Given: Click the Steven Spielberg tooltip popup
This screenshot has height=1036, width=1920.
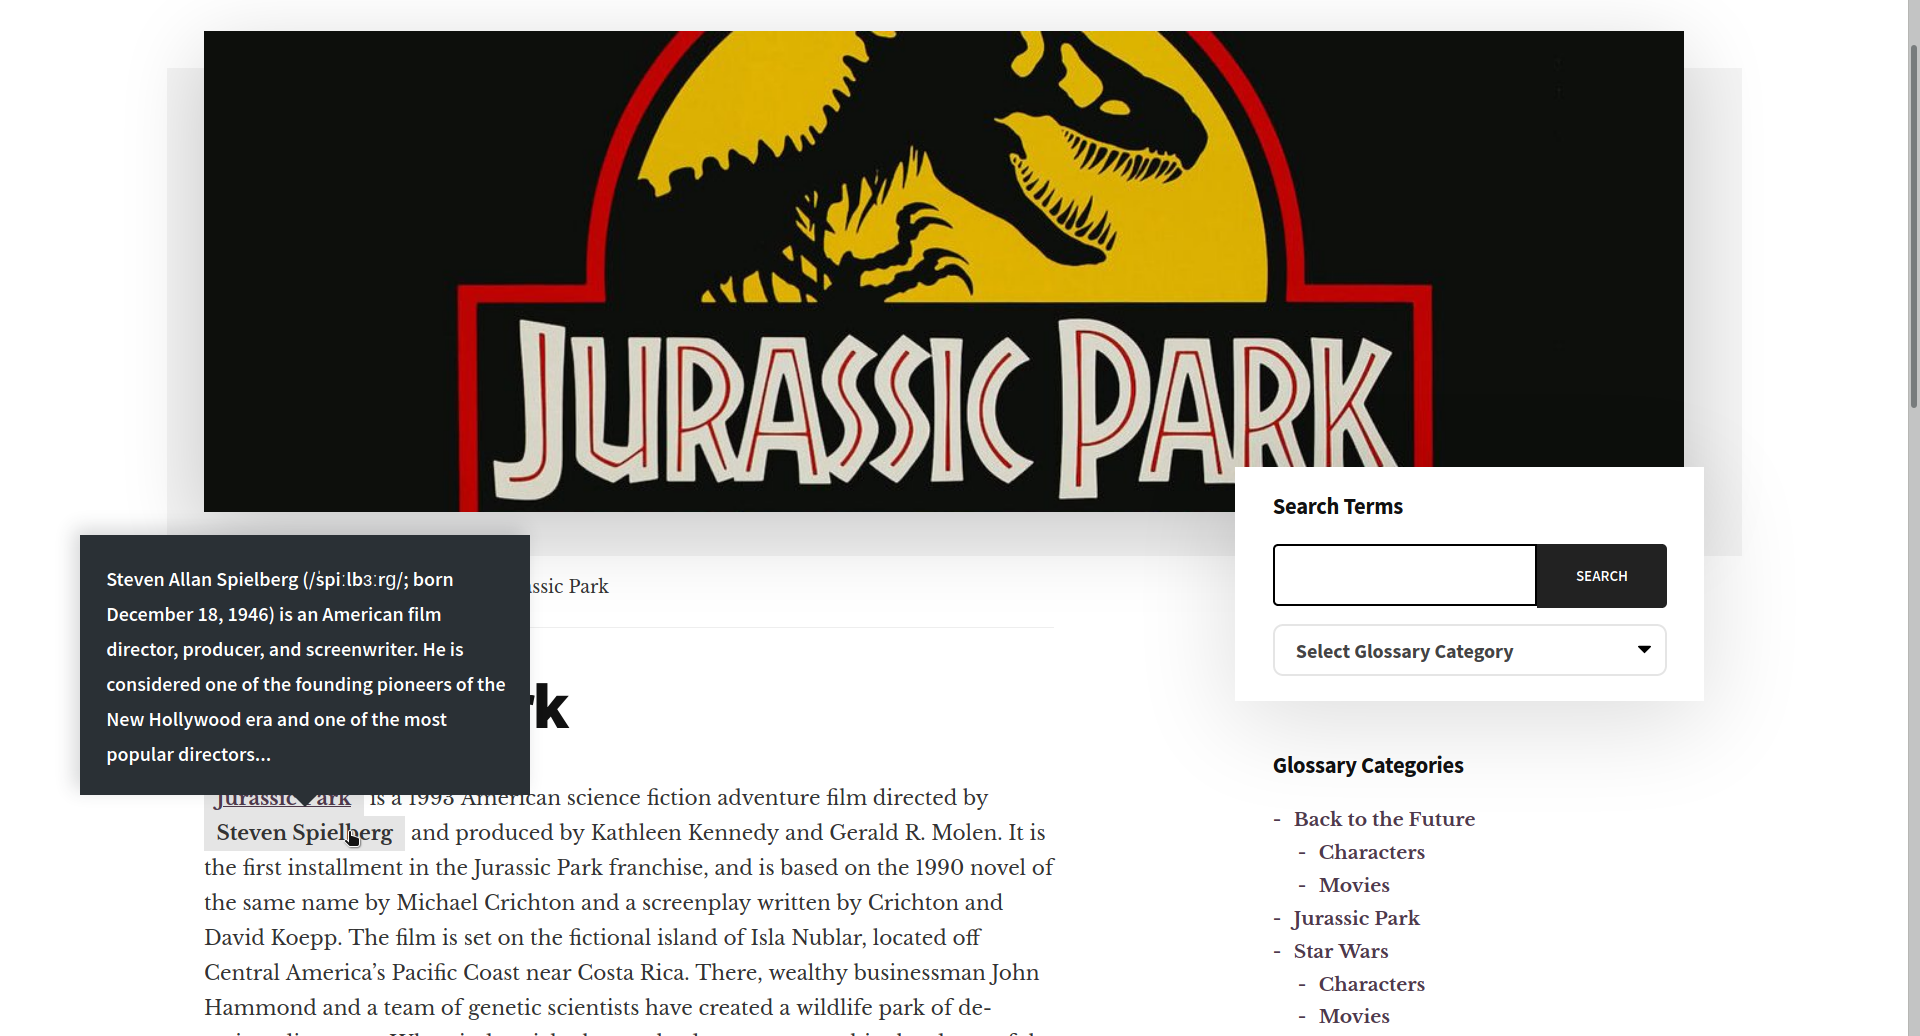Looking at the screenshot, I should (305, 665).
